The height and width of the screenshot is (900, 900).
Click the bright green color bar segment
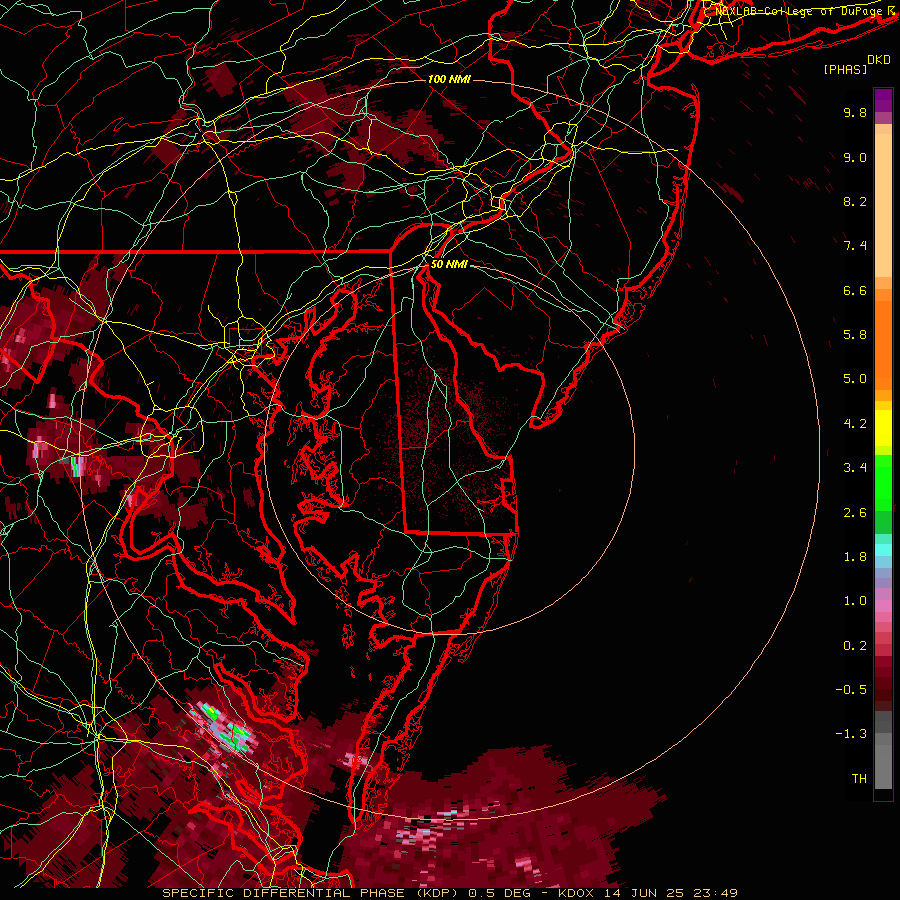(883, 482)
